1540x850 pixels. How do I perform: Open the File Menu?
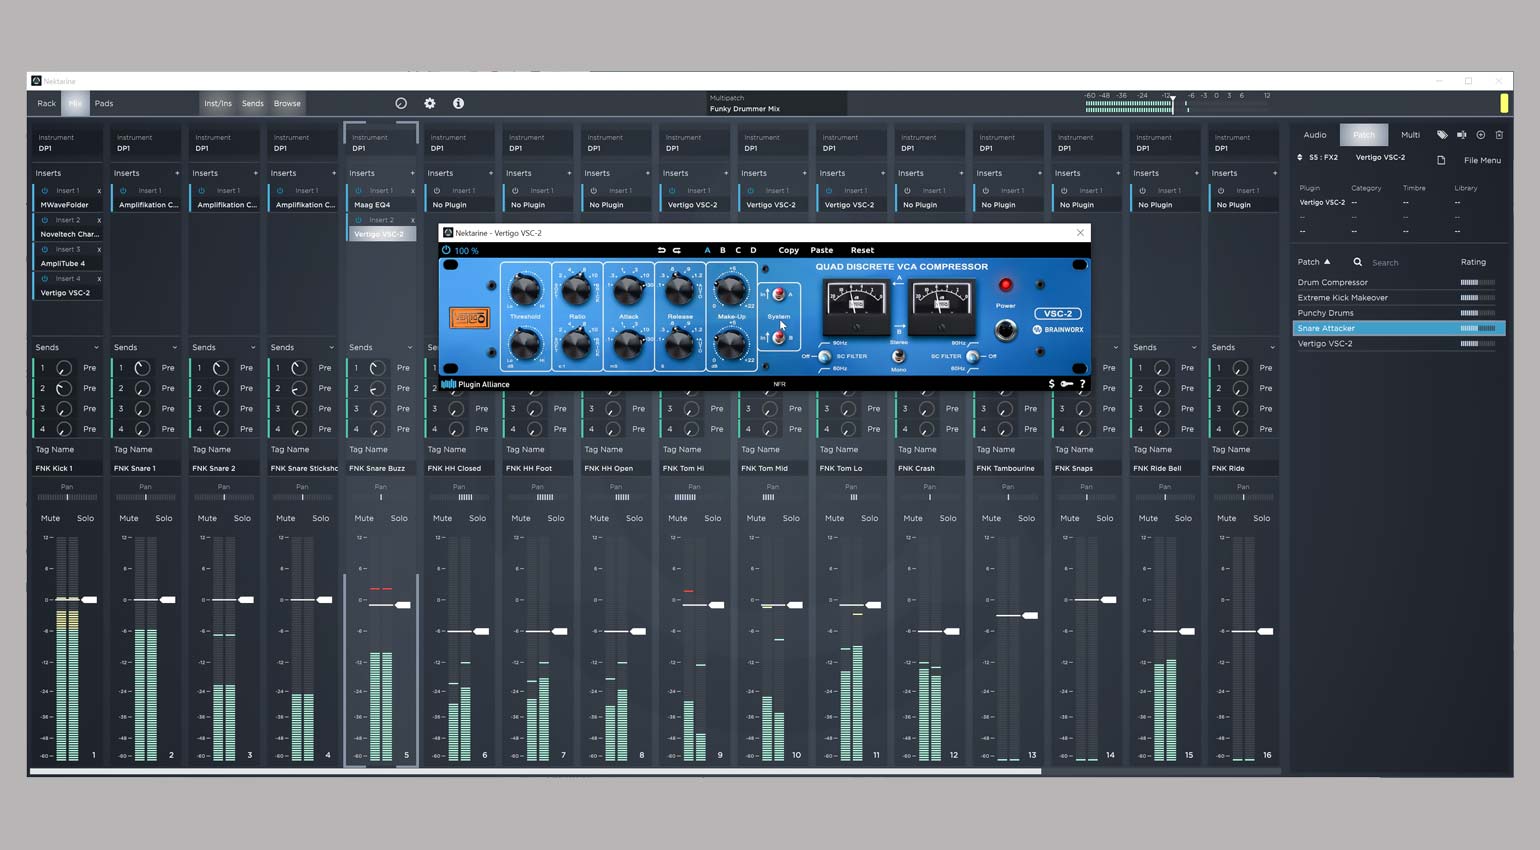pyautogui.click(x=1482, y=160)
